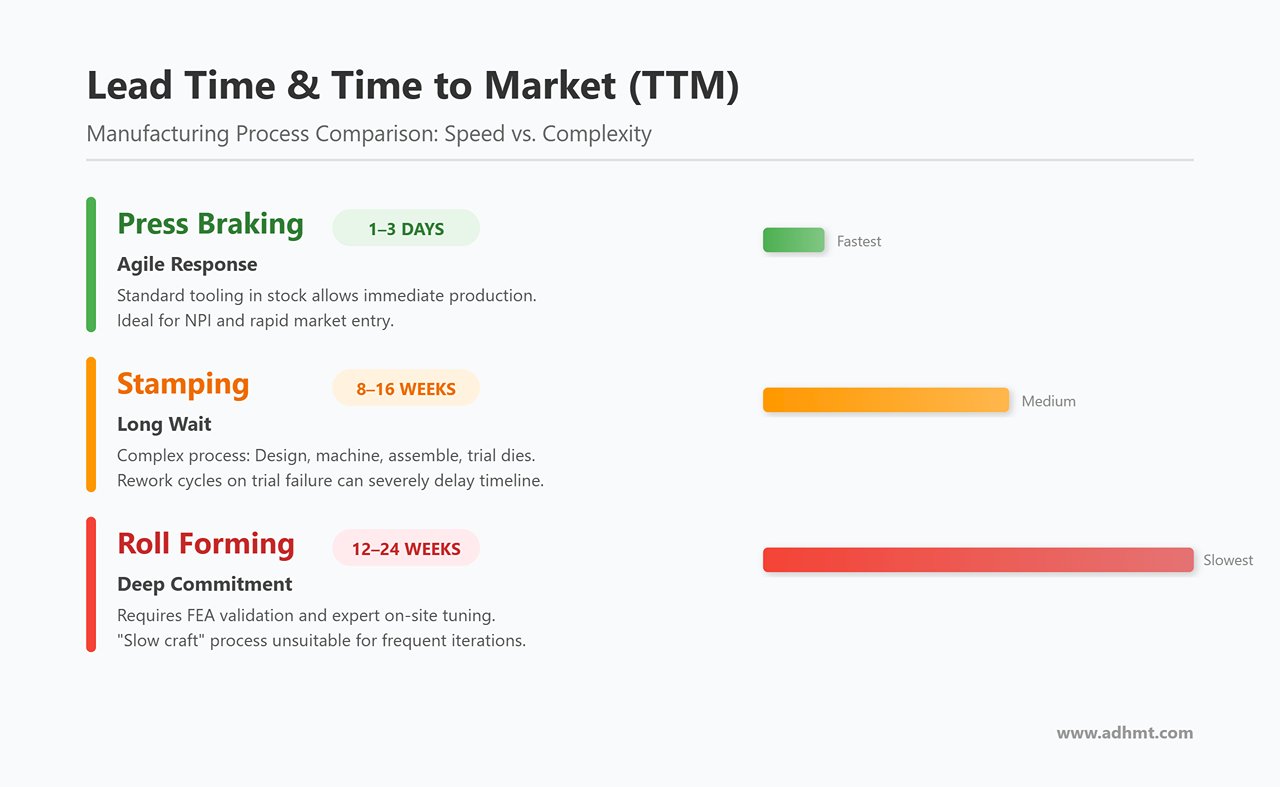This screenshot has height=787, width=1280.
Task: Select the Roll Forming heading
Action: [x=206, y=544]
